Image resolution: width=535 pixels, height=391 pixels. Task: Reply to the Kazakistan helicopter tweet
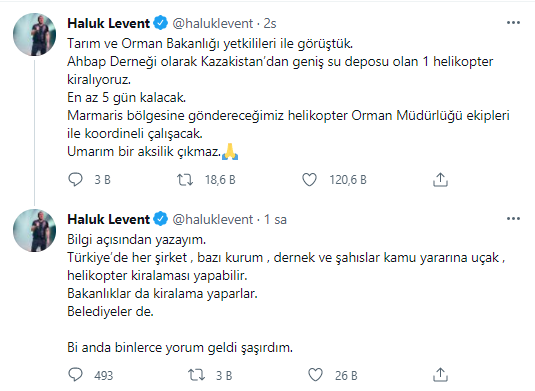[75, 179]
